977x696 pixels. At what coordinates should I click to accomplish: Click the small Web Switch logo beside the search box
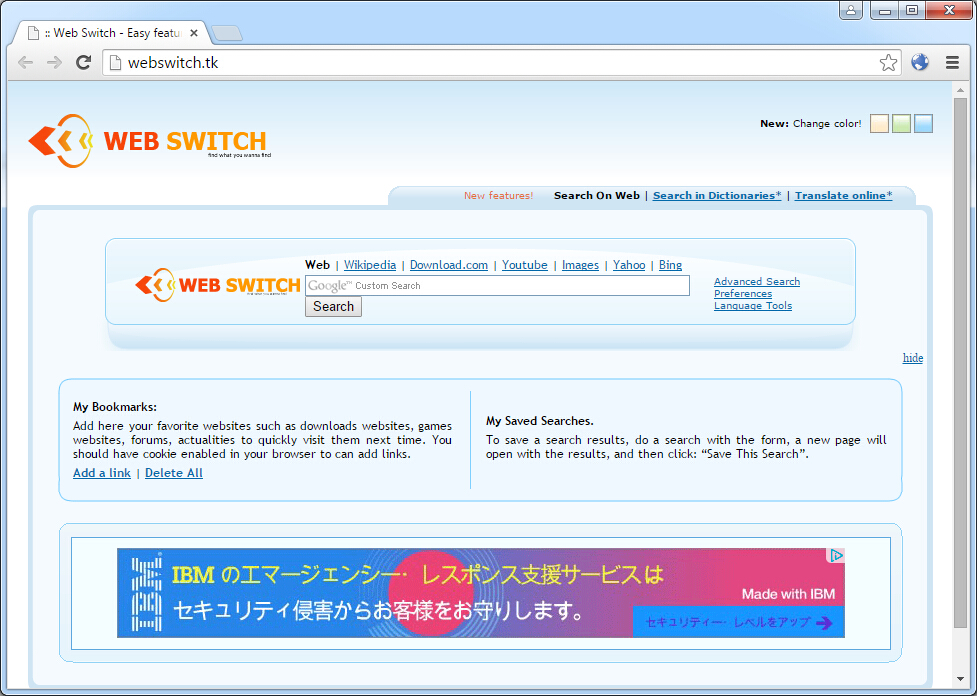[x=217, y=285]
